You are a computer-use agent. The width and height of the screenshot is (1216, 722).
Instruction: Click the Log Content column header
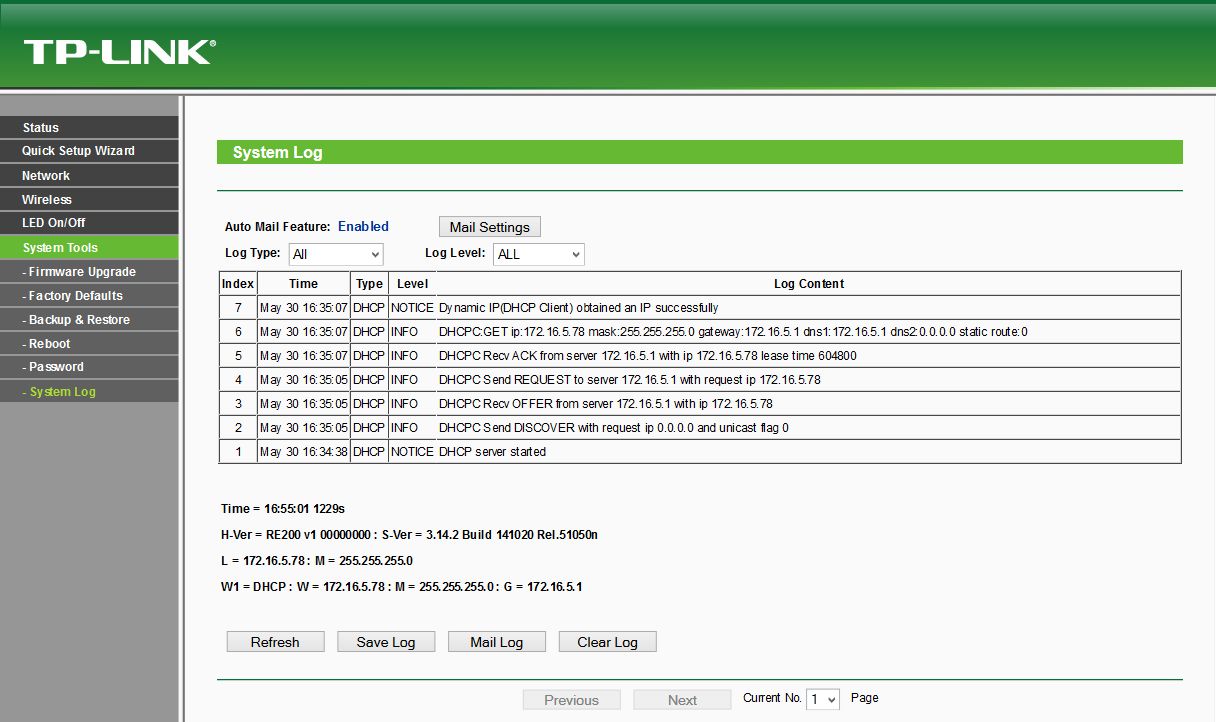(x=809, y=284)
